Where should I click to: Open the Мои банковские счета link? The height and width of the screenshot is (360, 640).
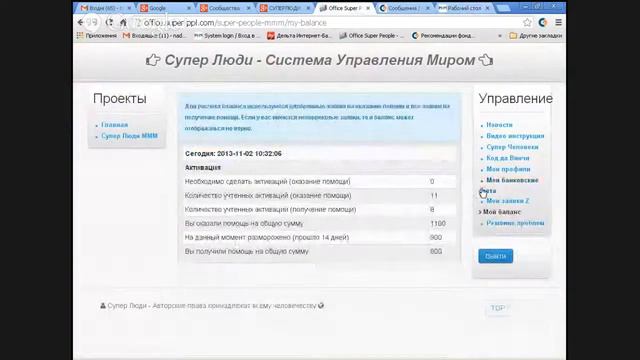[x=512, y=180]
